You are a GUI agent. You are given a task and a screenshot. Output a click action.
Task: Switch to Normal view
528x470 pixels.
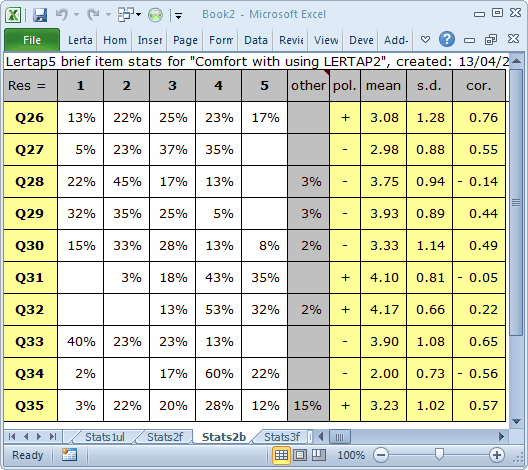[281, 455]
